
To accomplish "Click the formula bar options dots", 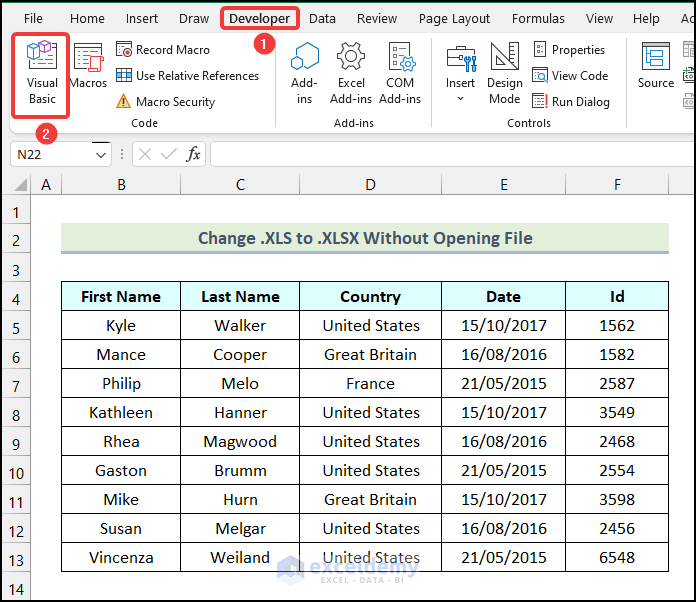I will [122, 154].
